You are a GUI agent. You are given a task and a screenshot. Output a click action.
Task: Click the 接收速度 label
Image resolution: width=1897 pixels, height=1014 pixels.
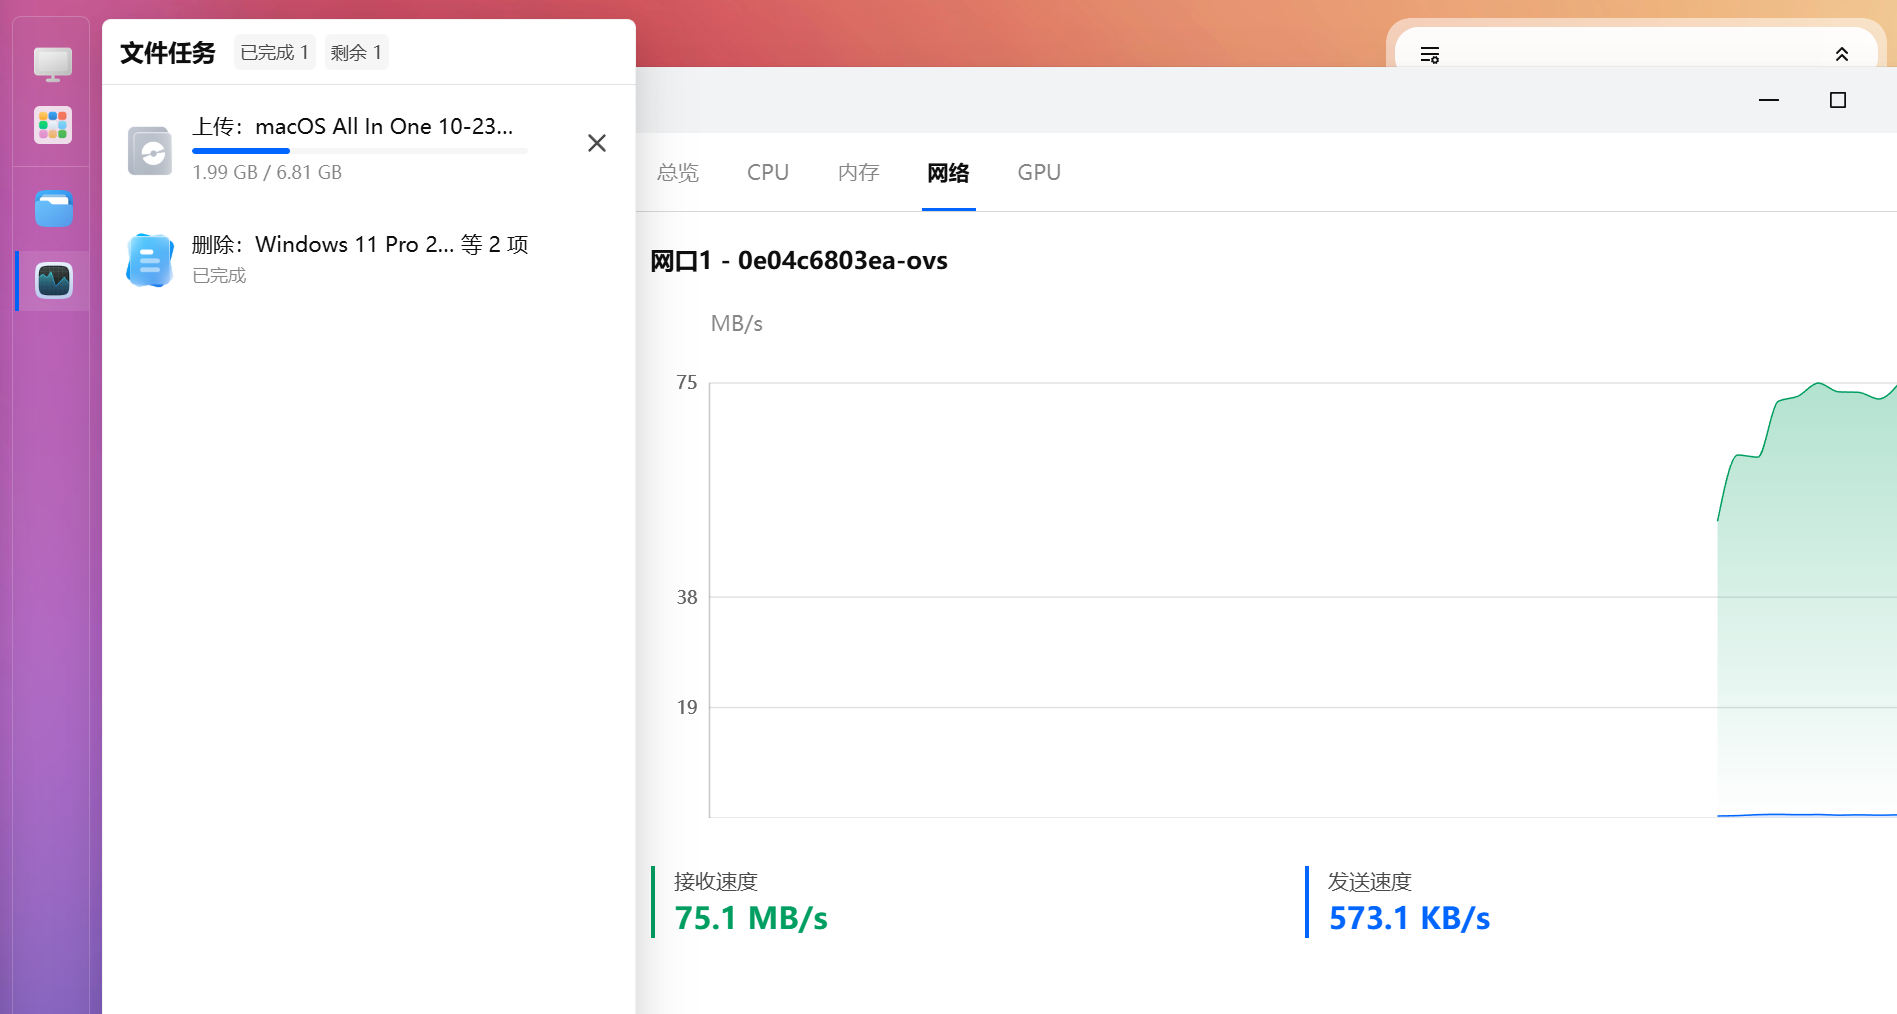pos(716,882)
